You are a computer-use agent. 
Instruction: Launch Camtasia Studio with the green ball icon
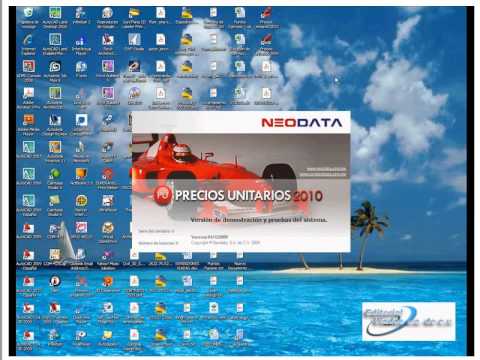tap(55, 178)
